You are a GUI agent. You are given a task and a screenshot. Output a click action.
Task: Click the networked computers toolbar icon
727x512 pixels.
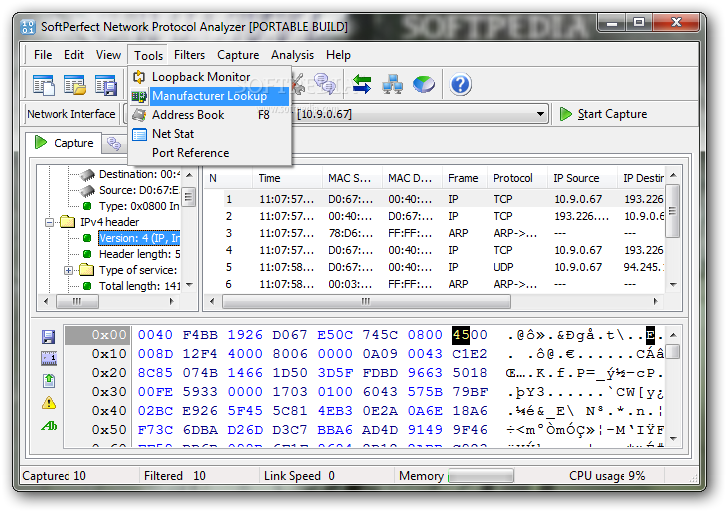[392, 84]
